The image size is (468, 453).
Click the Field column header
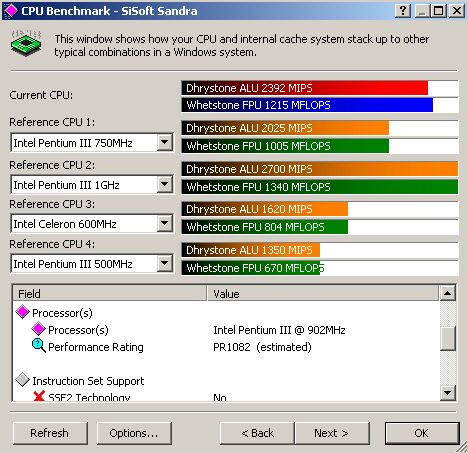pyautogui.click(x=110, y=294)
